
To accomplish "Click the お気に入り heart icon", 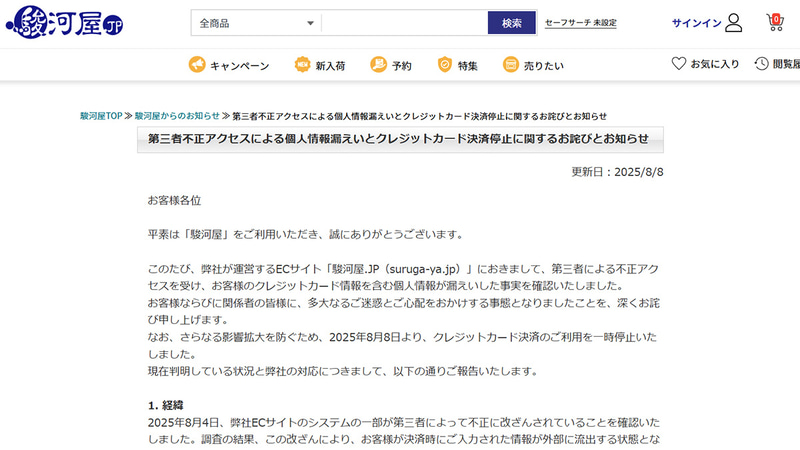I will [x=679, y=63].
